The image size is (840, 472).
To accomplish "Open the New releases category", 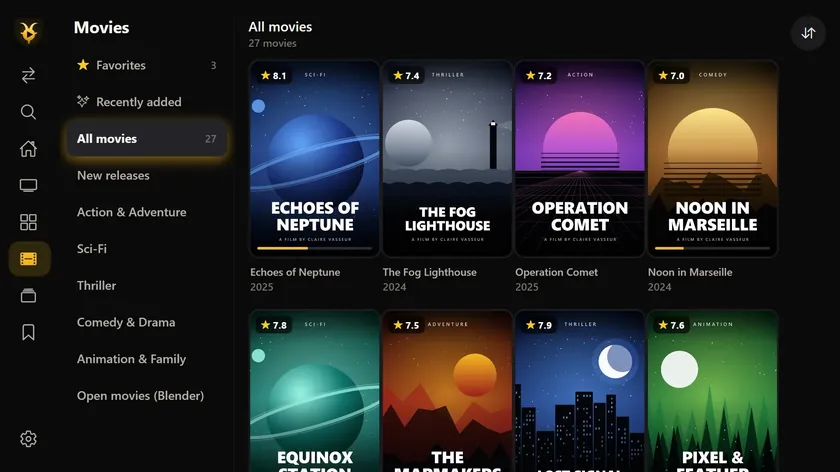I will (146, 175).
